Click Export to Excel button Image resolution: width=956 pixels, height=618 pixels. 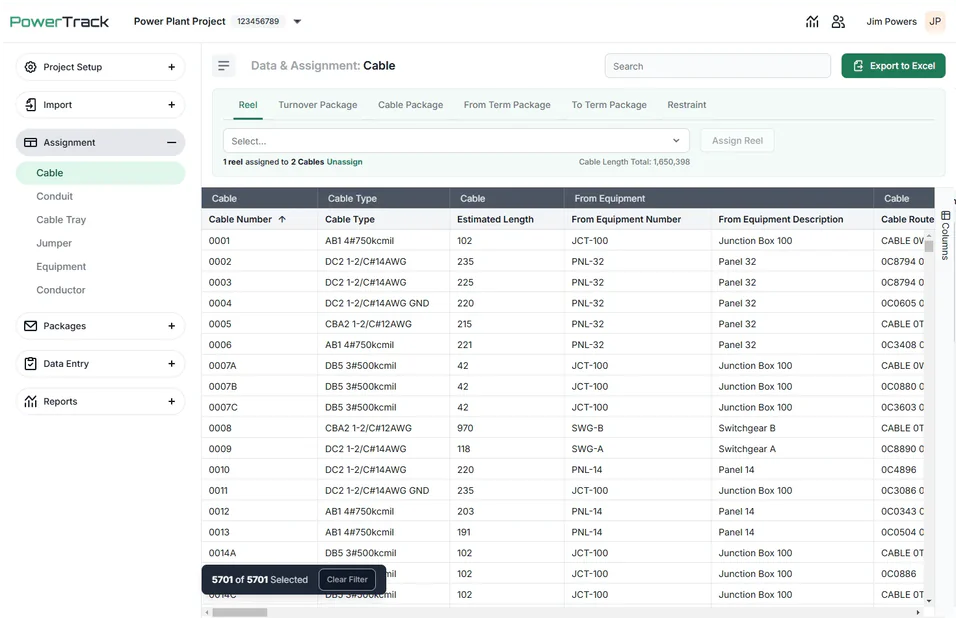coord(893,66)
